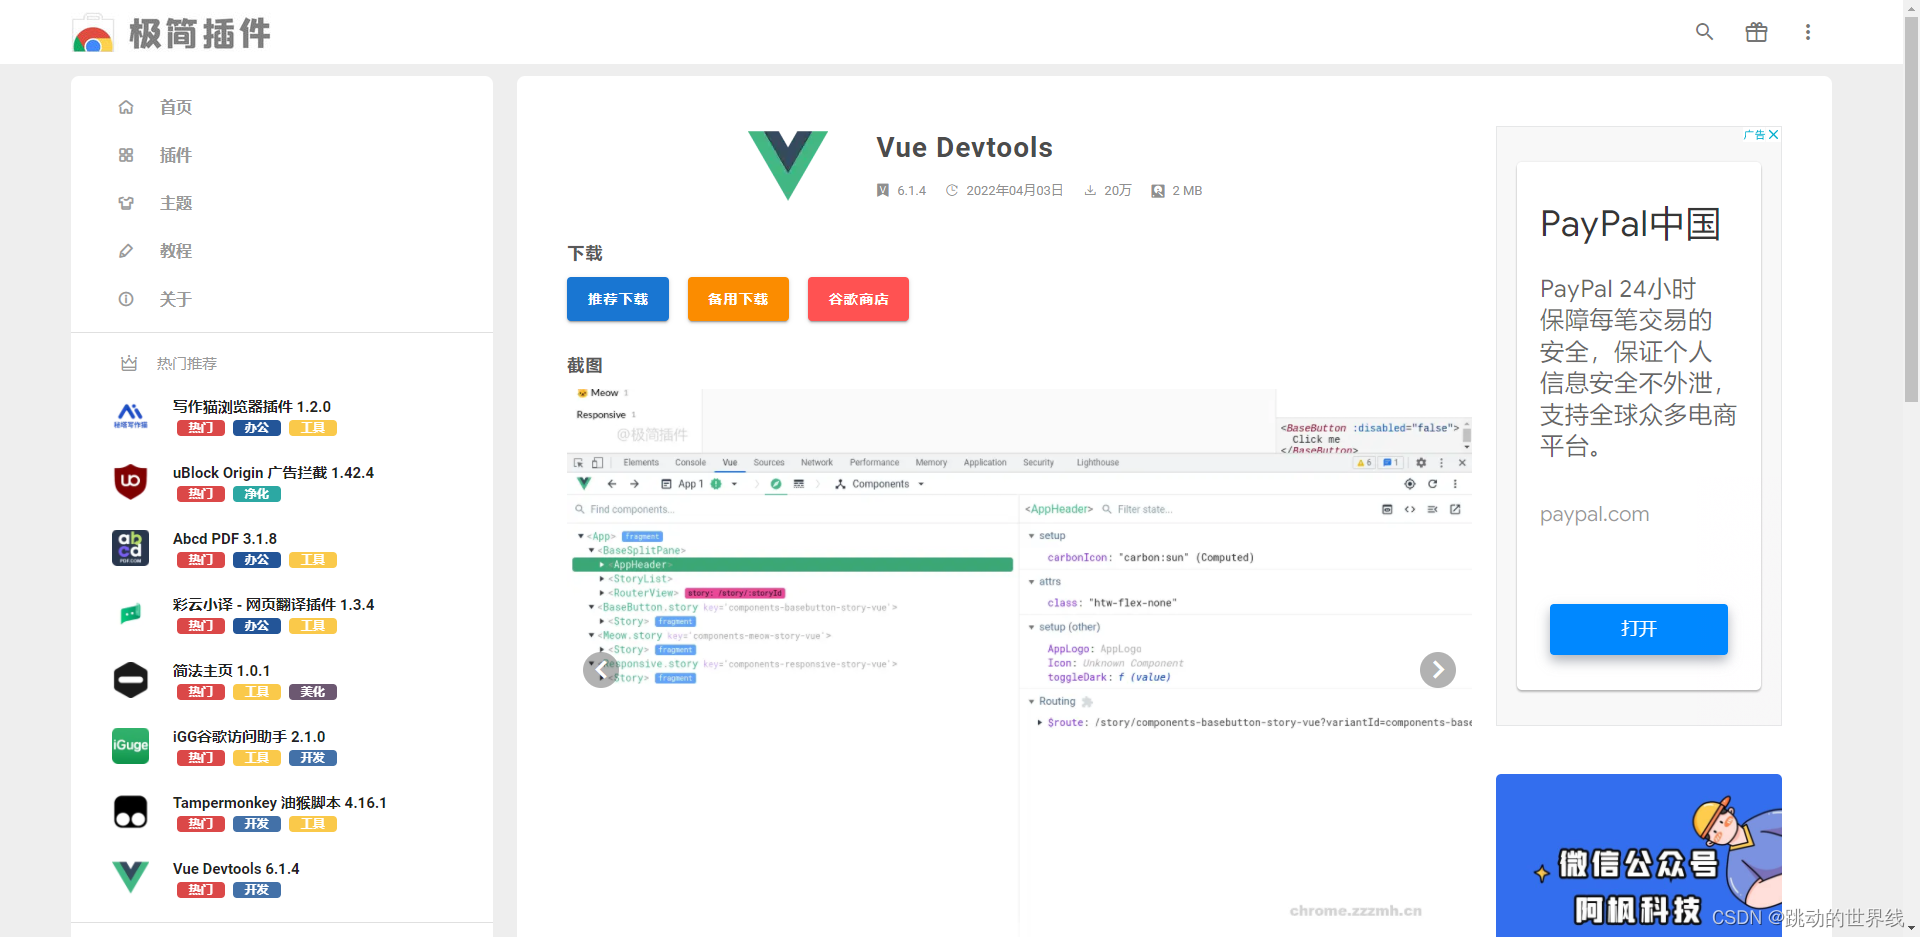The image size is (1920, 937).
Task: Click the 谷歌商店 red store button
Action: coord(858,299)
